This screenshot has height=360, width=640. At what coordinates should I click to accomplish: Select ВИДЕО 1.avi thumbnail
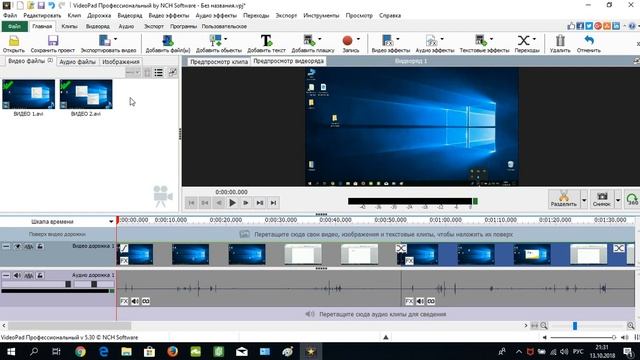(x=28, y=94)
